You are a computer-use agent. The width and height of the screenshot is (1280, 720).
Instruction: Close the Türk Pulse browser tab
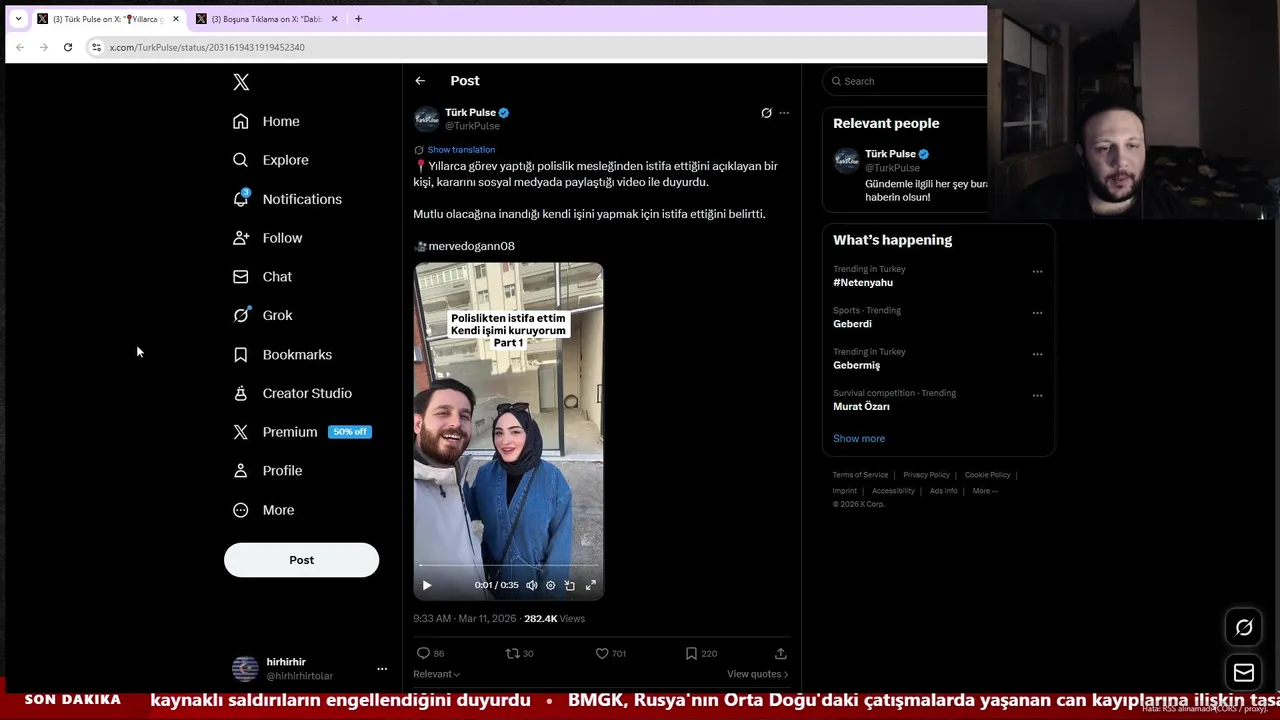pos(175,19)
